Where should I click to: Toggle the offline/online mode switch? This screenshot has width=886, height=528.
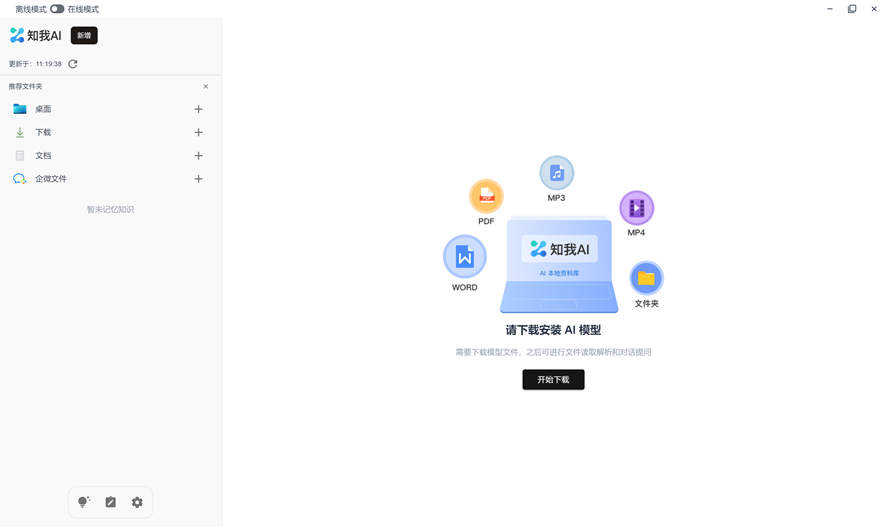(x=57, y=9)
